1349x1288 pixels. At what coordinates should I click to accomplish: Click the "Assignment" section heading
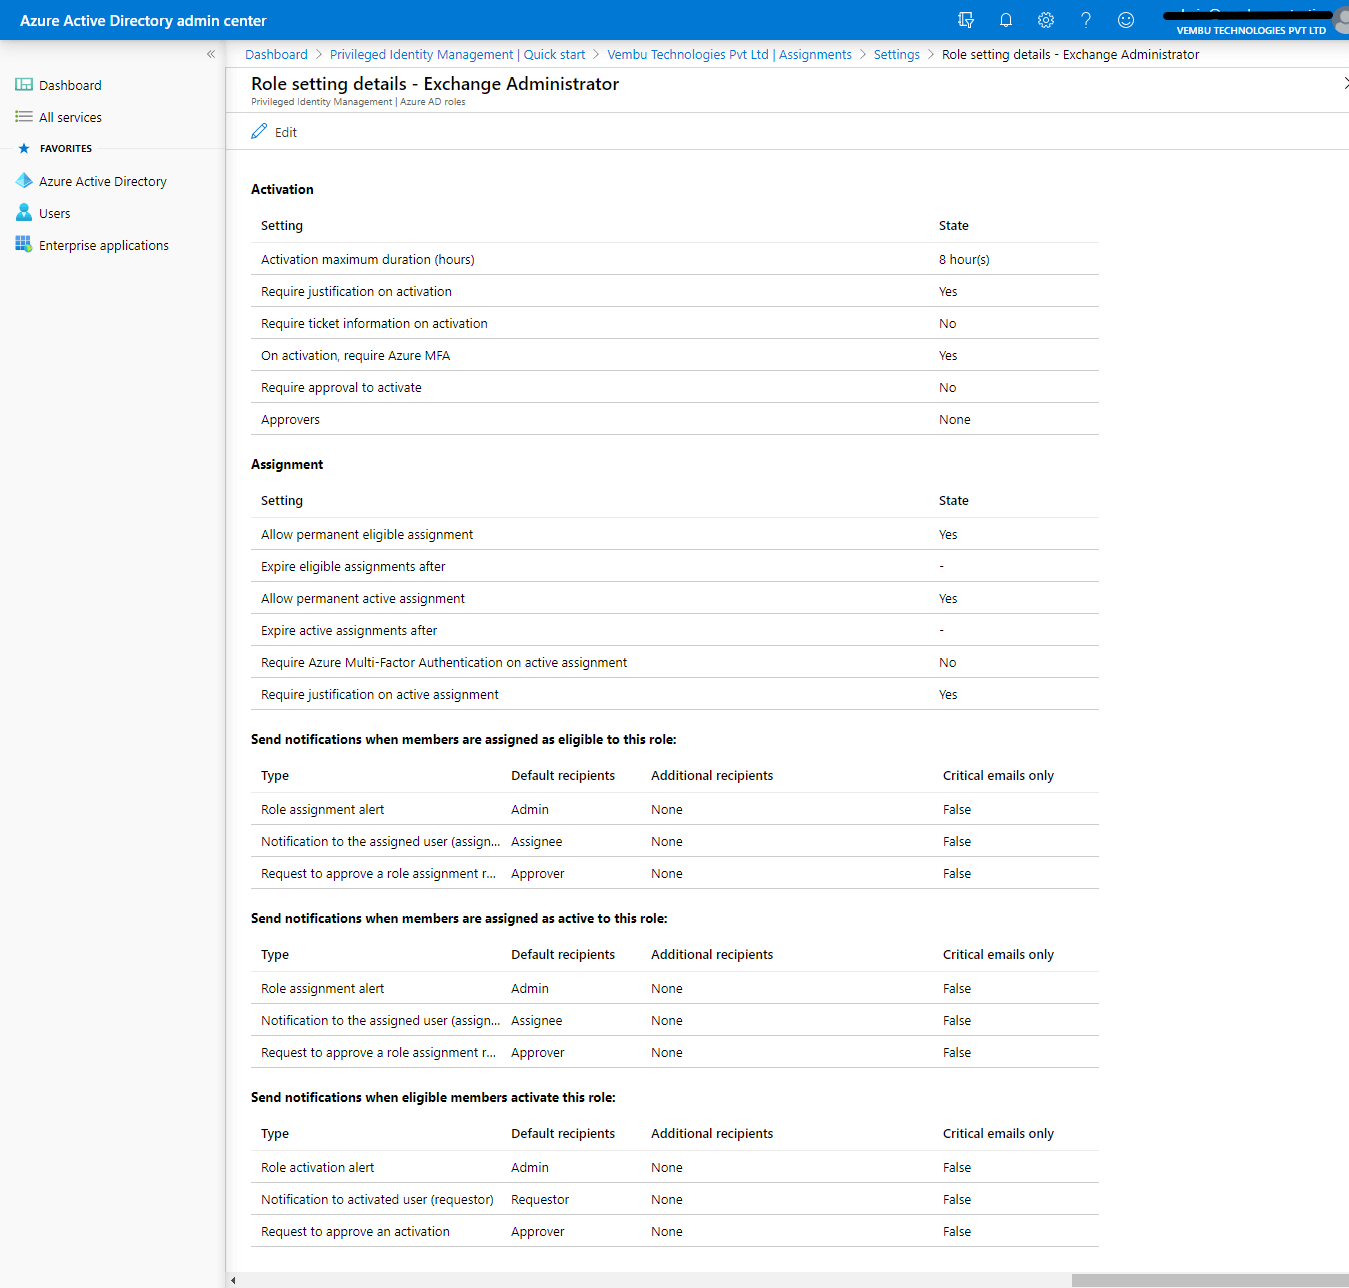[287, 464]
